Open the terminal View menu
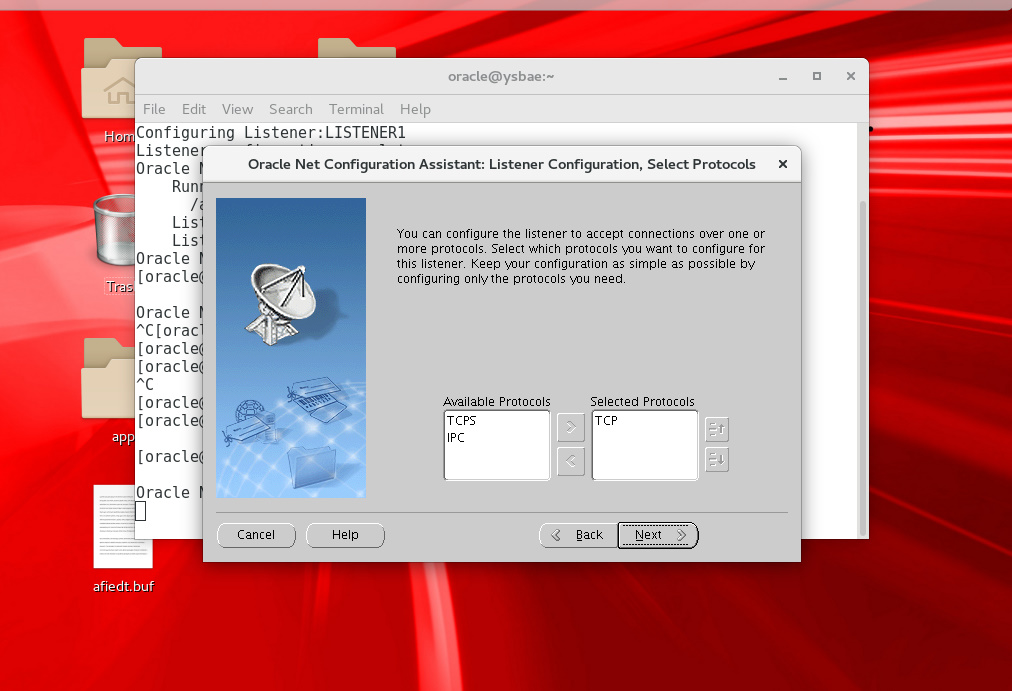1012x691 pixels. (238, 109)
